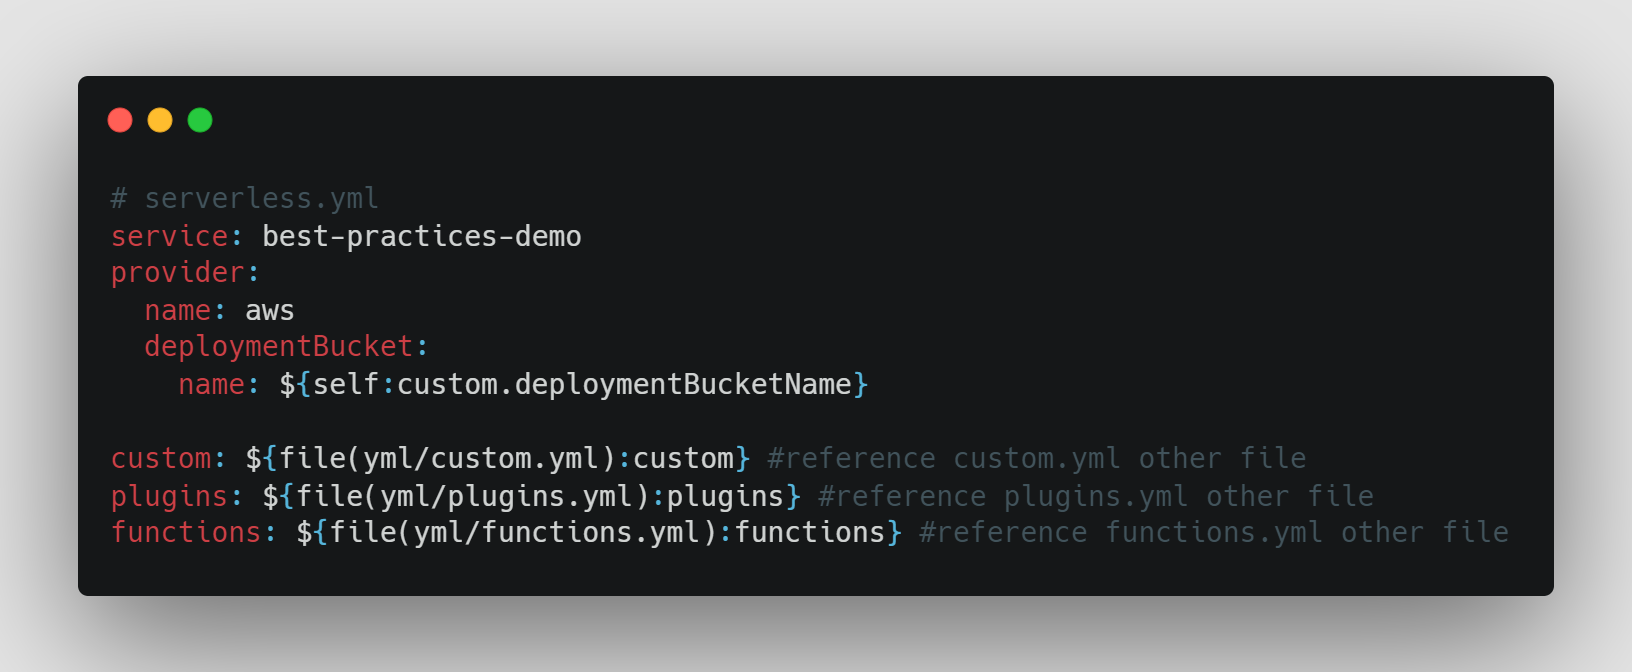Click the 'custom' key at line start
Screen dimensions: 1632x672
point(161,458)
